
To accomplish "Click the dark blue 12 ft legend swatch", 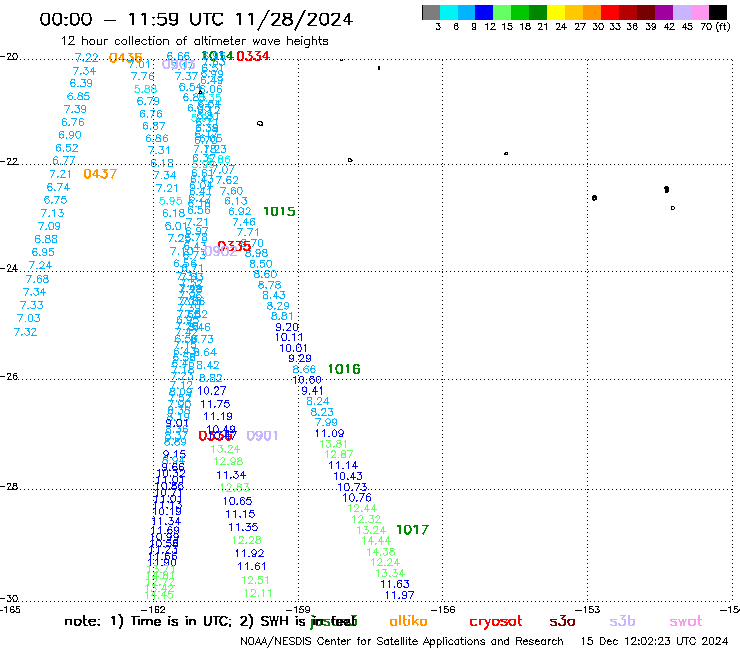I will pyautogui.click(x=484, y=12).
